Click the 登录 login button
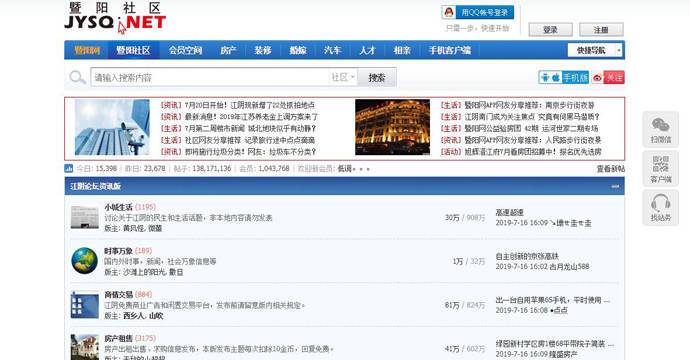This screenshot has height=360, width=690. coord(551,29)
